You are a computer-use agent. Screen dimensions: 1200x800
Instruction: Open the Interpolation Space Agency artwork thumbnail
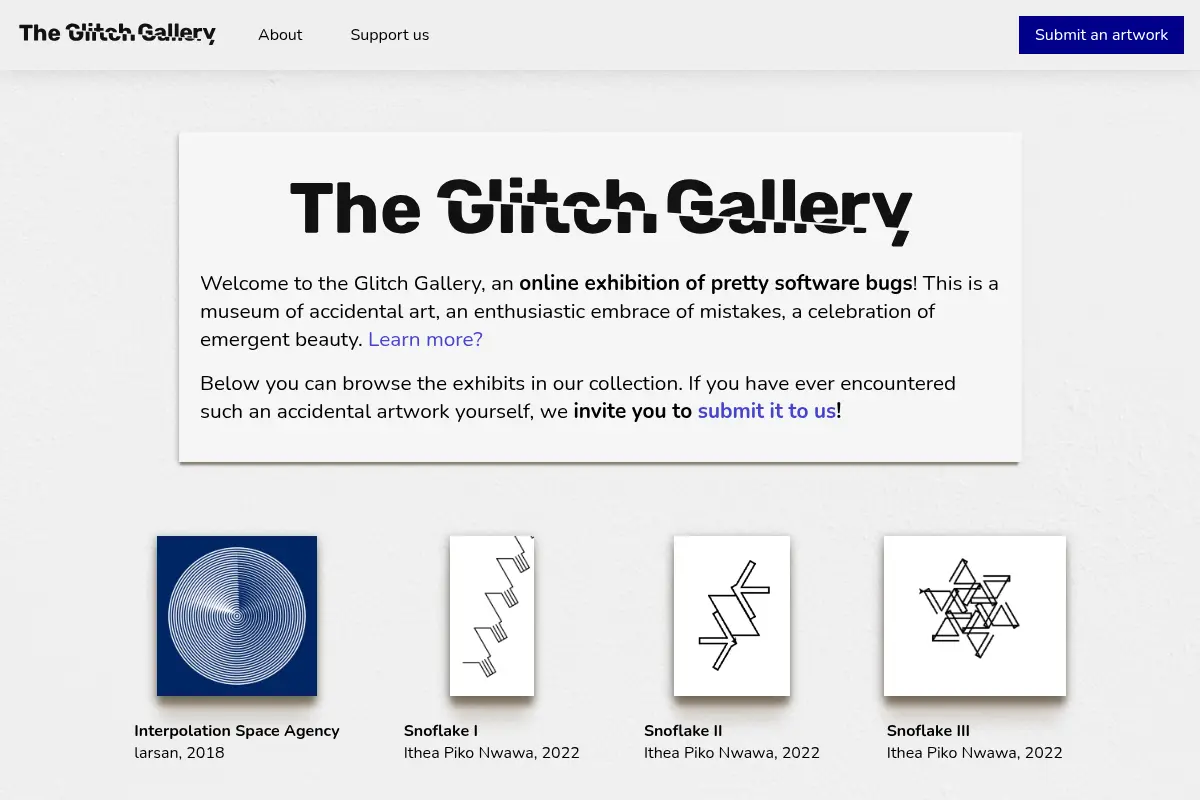tap(237, 616)
